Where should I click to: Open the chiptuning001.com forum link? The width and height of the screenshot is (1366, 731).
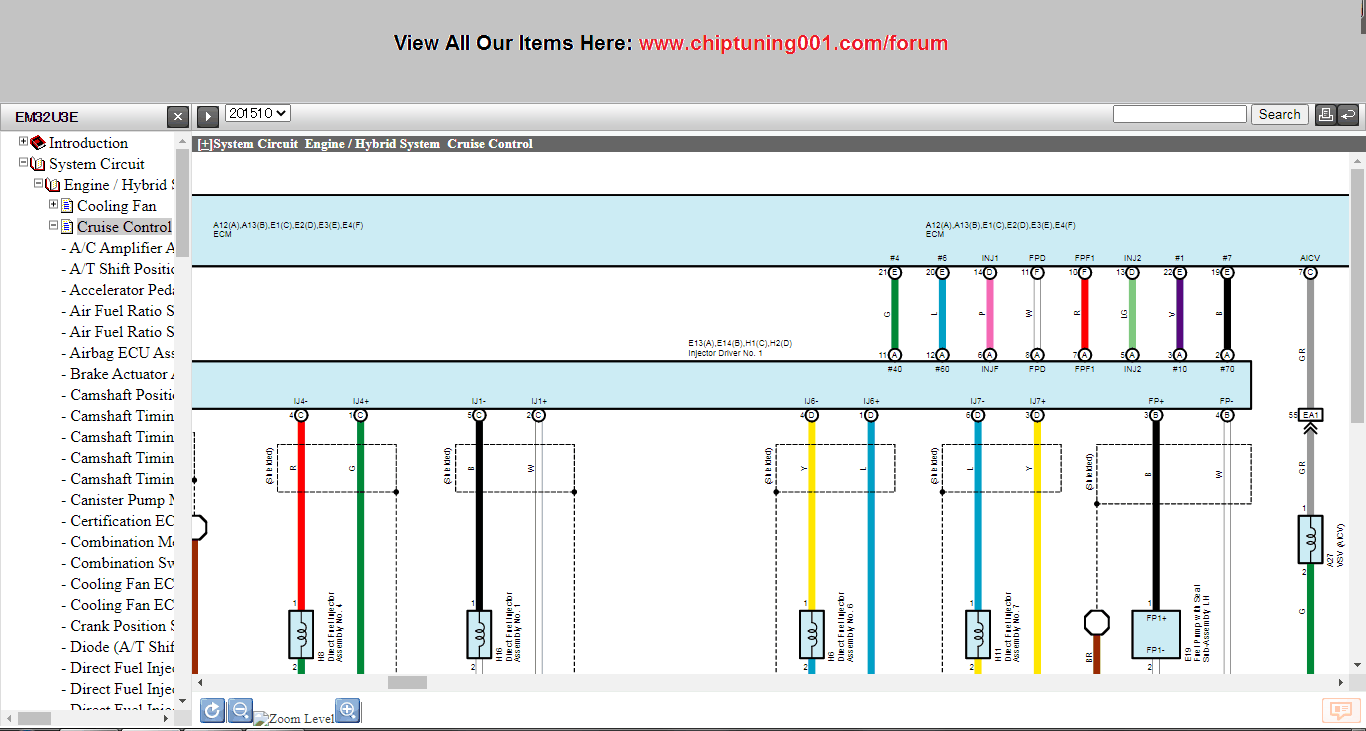pos(793,43)
